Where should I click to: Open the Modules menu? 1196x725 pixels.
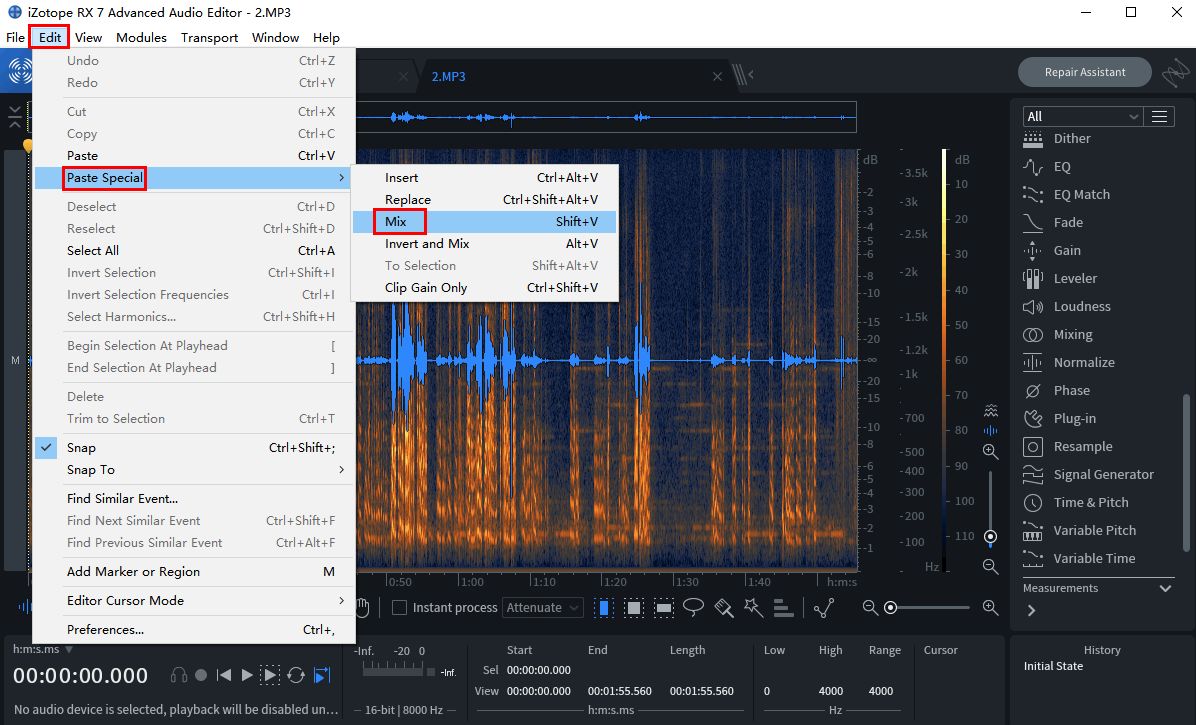click(x=141, y=37)
